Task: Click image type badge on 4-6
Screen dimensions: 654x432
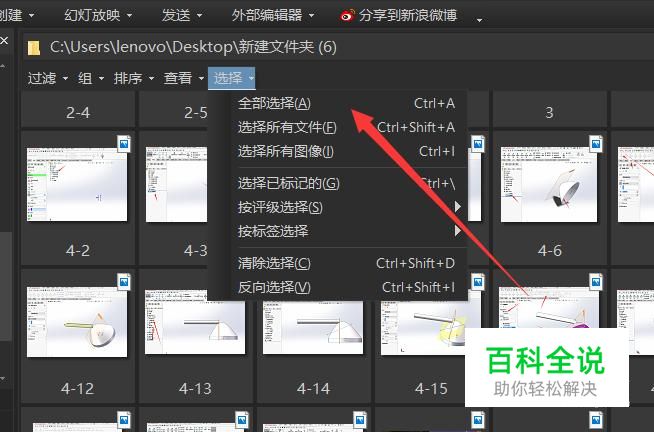Action: click(x=596, y=144)
